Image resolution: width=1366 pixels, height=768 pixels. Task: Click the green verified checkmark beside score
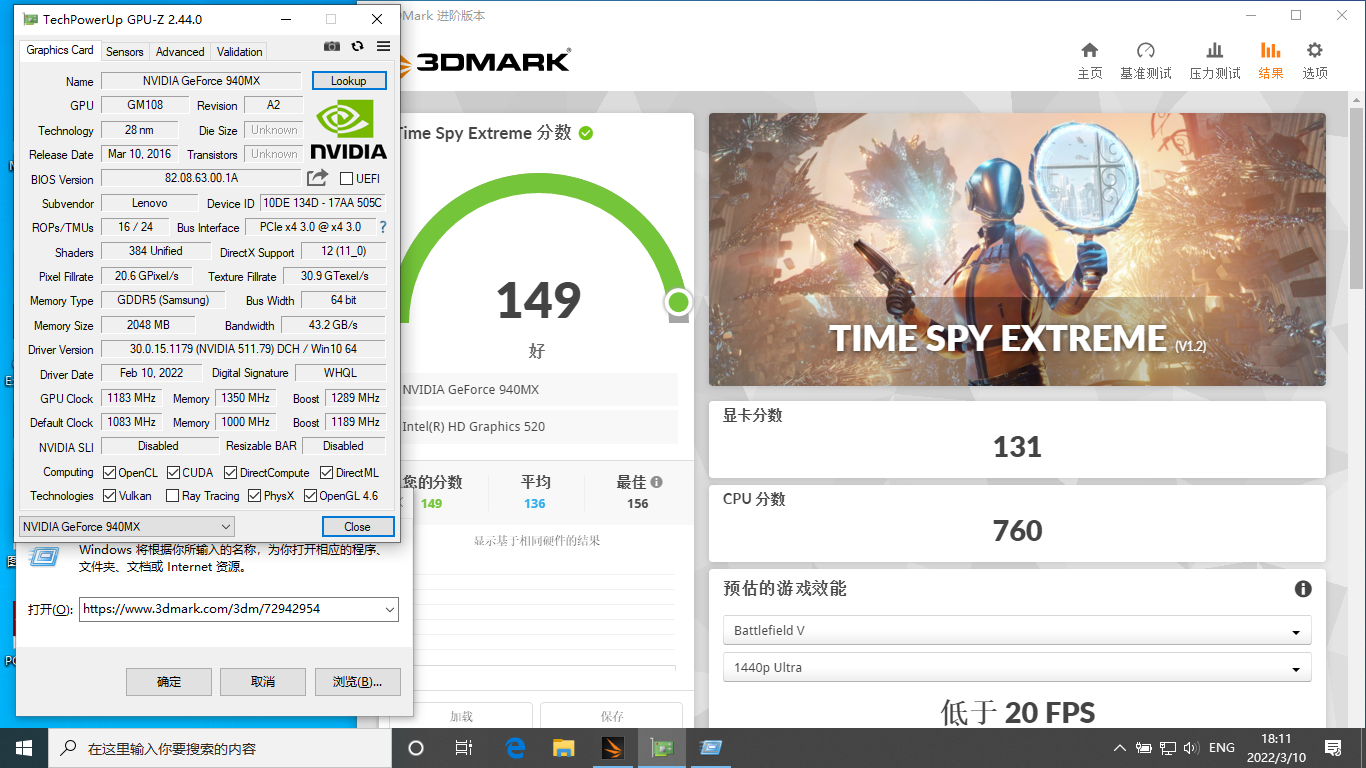(586, 133)
